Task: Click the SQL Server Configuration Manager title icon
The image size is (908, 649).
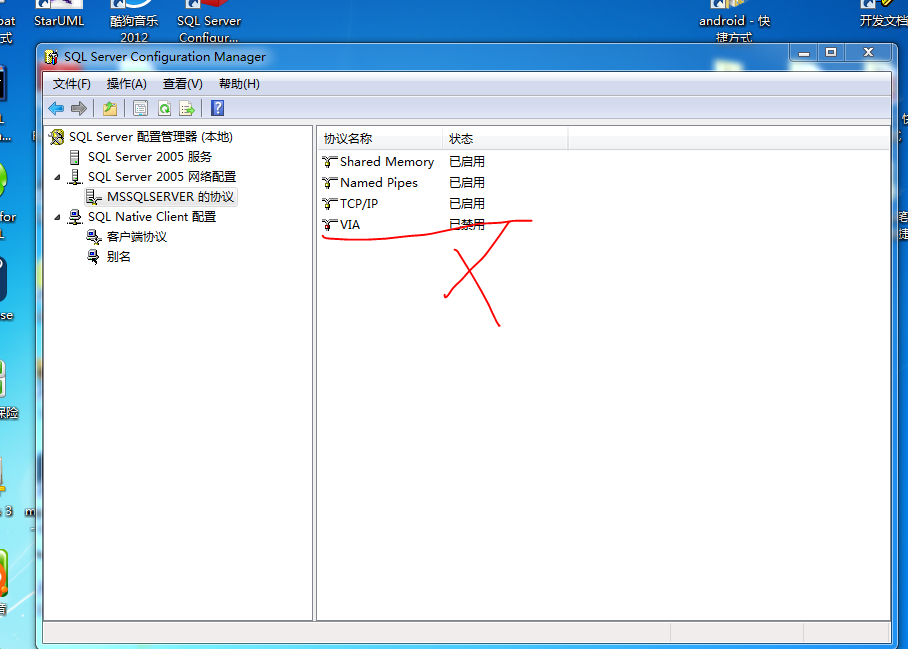Action: (51, 57)
